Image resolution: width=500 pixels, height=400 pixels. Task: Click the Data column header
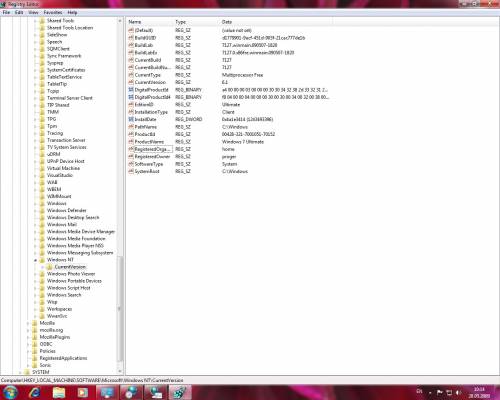(x=277, y=22)
